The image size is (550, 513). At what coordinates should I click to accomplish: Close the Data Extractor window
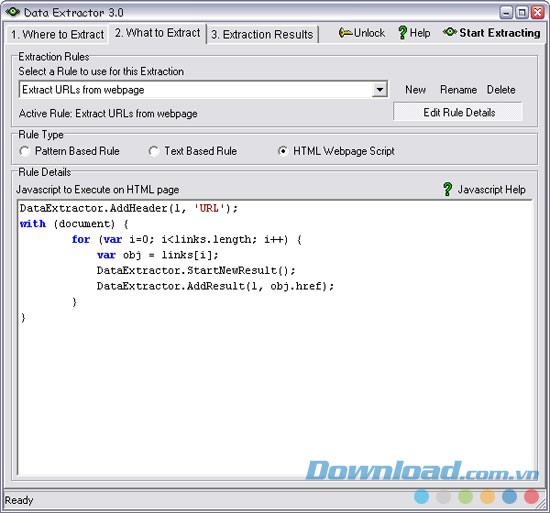tap(537, 13)
